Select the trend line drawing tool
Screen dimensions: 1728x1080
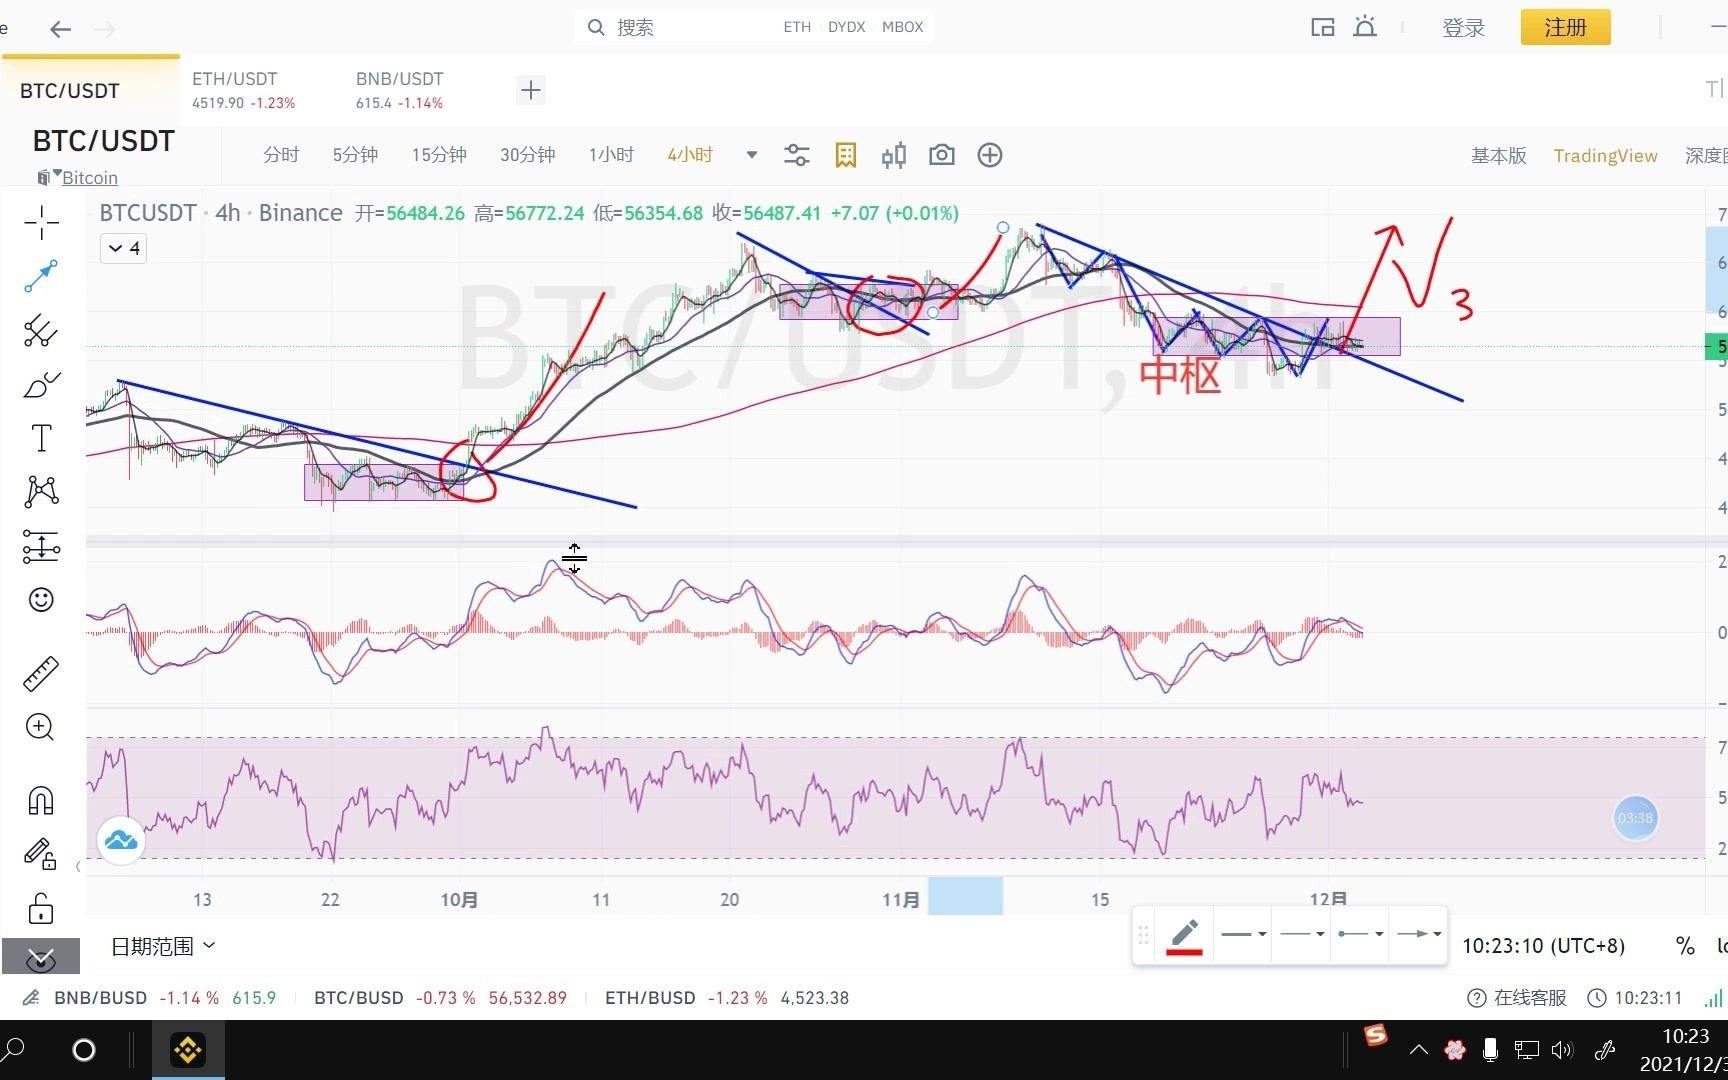41,276
